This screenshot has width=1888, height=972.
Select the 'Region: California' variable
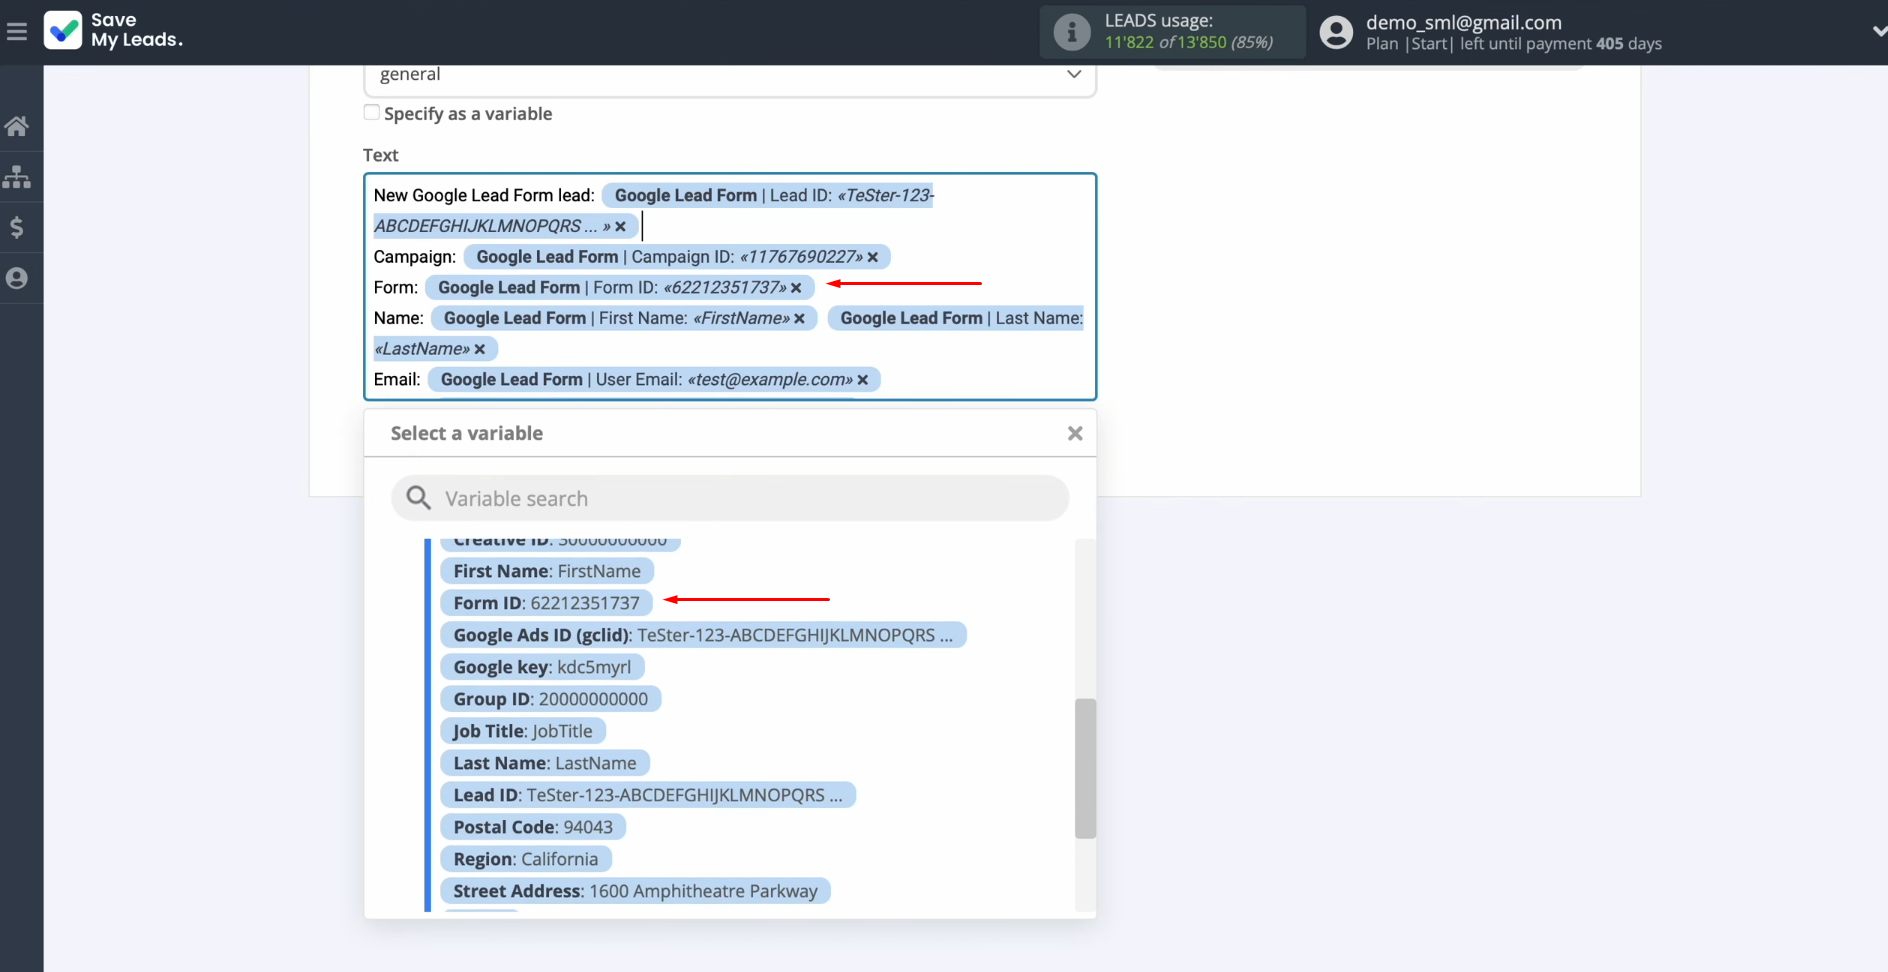pos(526,859)
